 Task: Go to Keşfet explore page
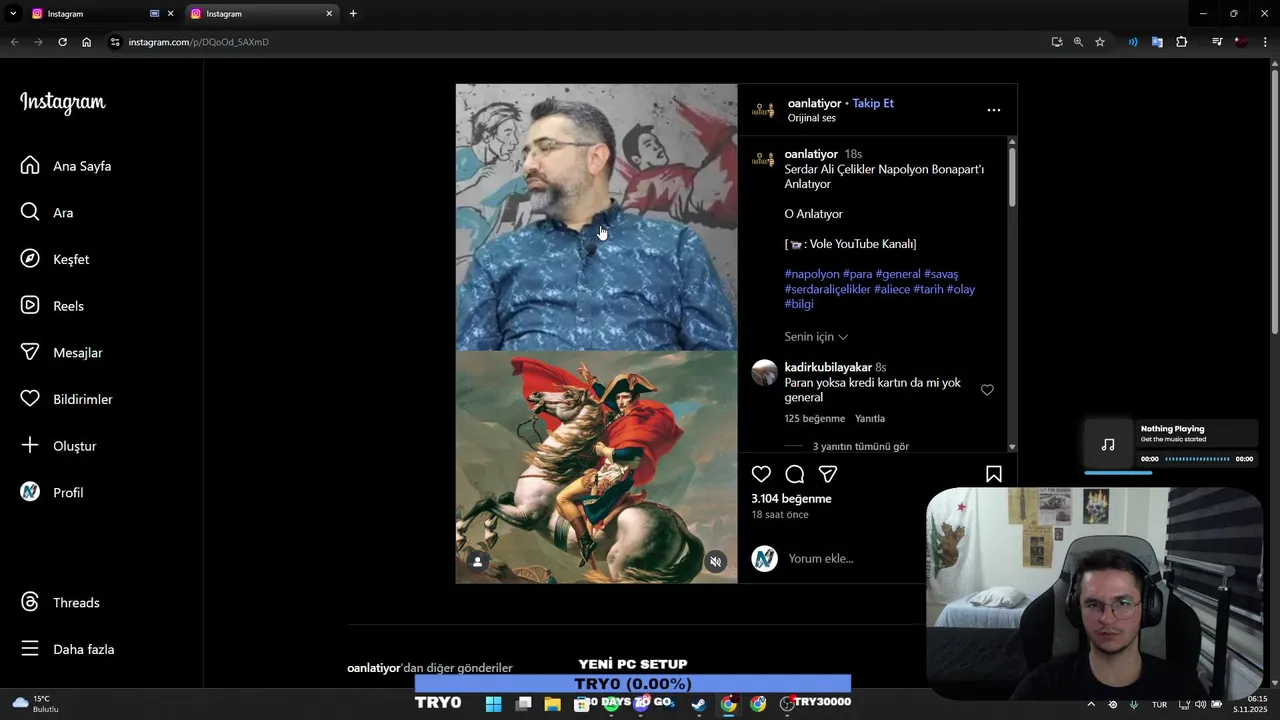click(x=55, y=259)
